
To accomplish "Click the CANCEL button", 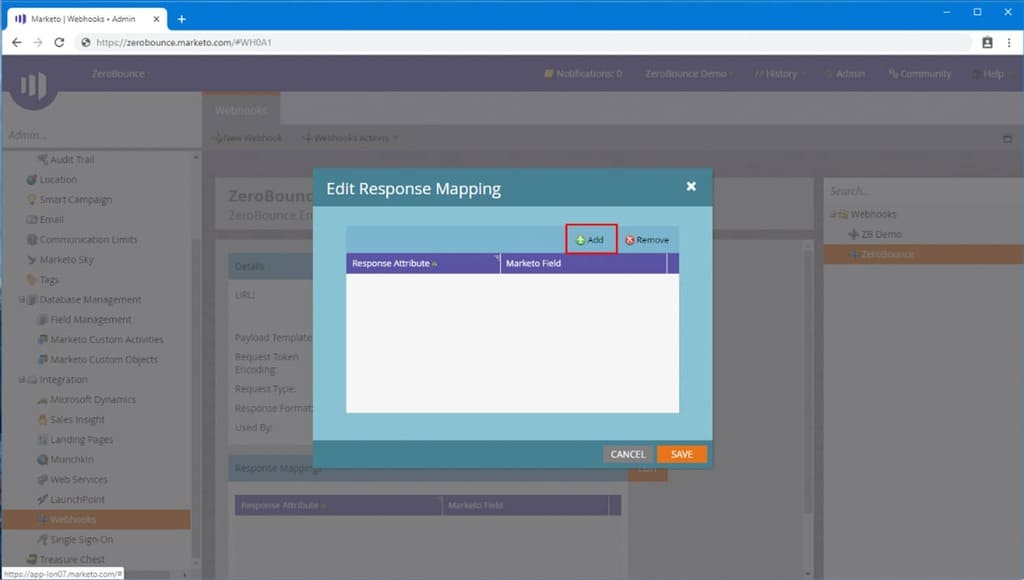I will (628, 454).
